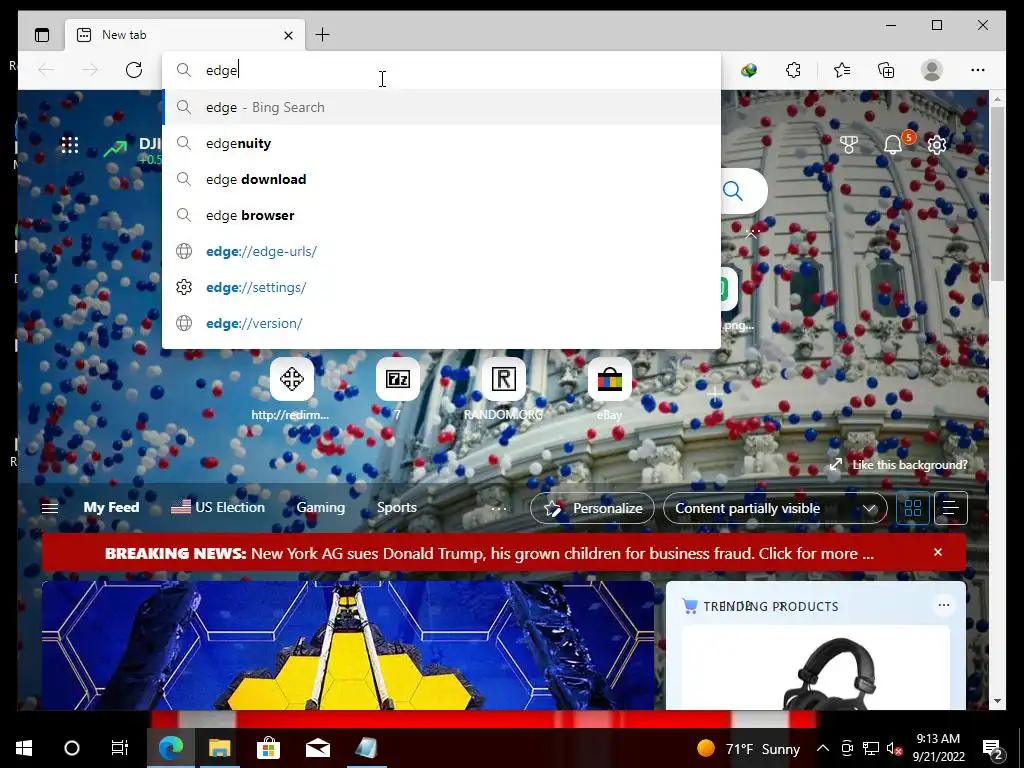The image size is (1024, 768).
Task: Click the scrollbar down arrow
Action: [x=997, y=701]
